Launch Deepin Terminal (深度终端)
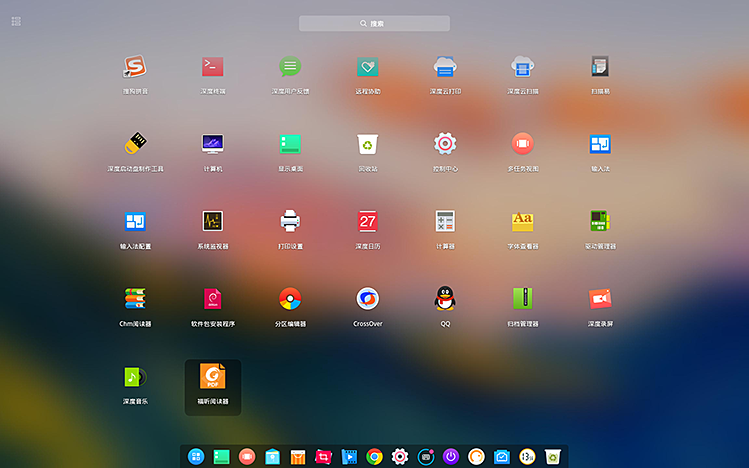 click(212, 67)
